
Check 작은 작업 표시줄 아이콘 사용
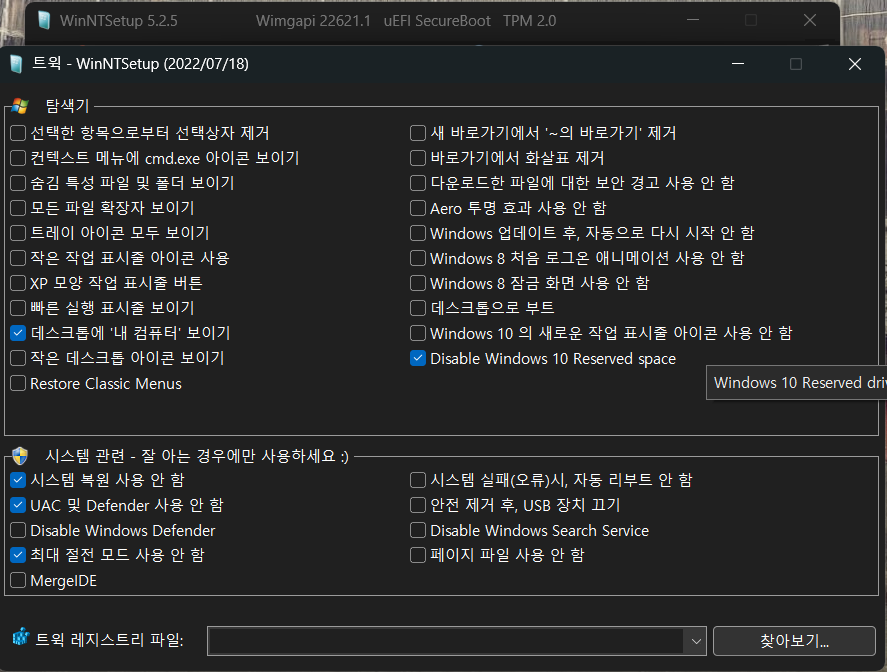click(x=18, y=258)
